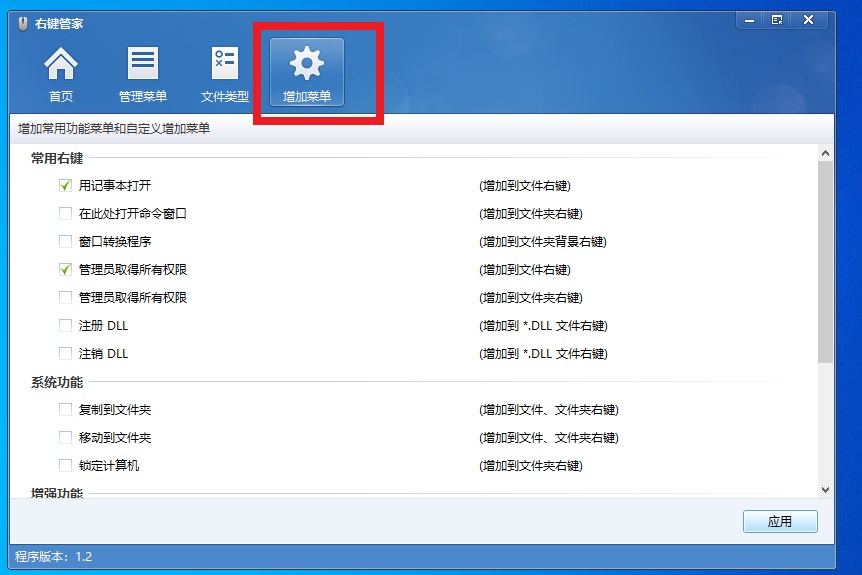Check the 注销 DLL checkbox
Image resolution: width=862 pixels, height=575 pixels.
tap(66, 354)
